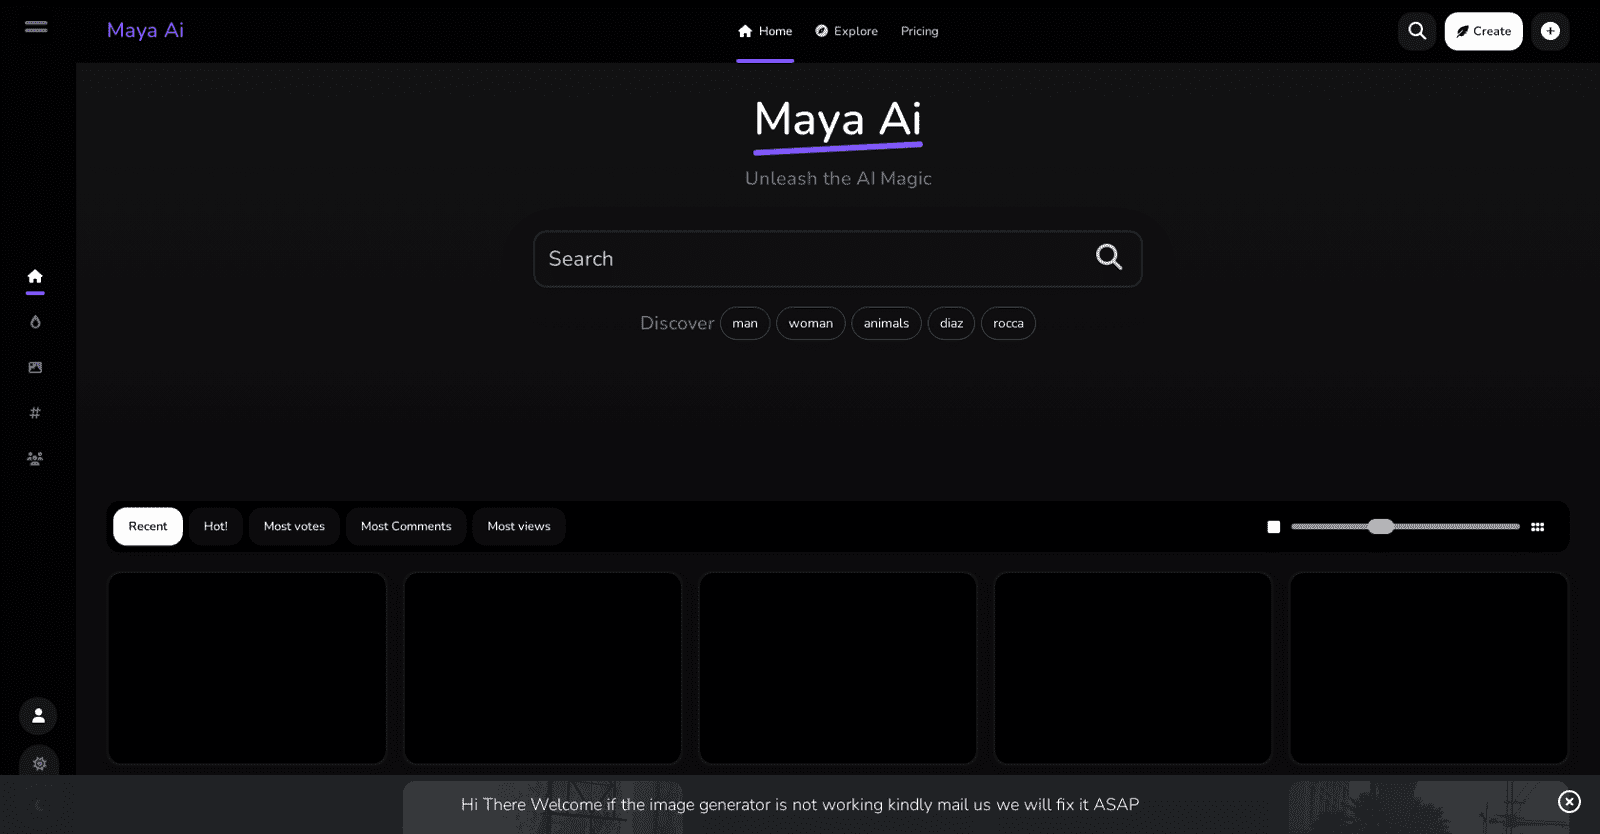Click the sidebar users group icon

[35, 458]
